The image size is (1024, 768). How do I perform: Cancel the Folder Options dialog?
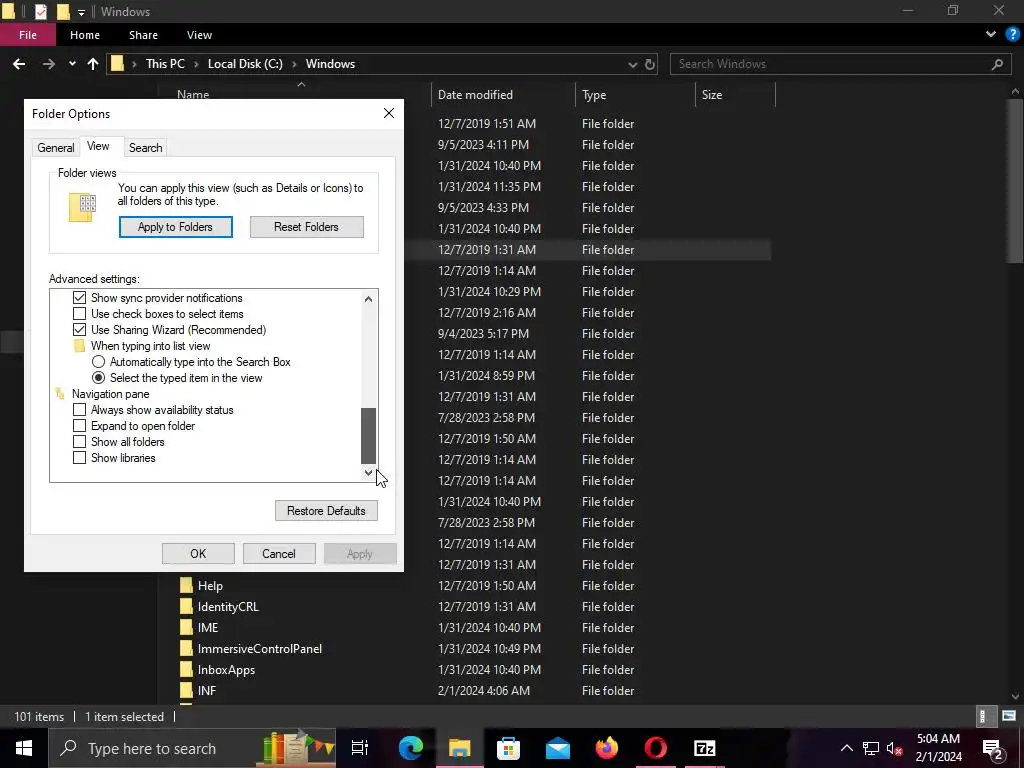click(x=279, y=554)
